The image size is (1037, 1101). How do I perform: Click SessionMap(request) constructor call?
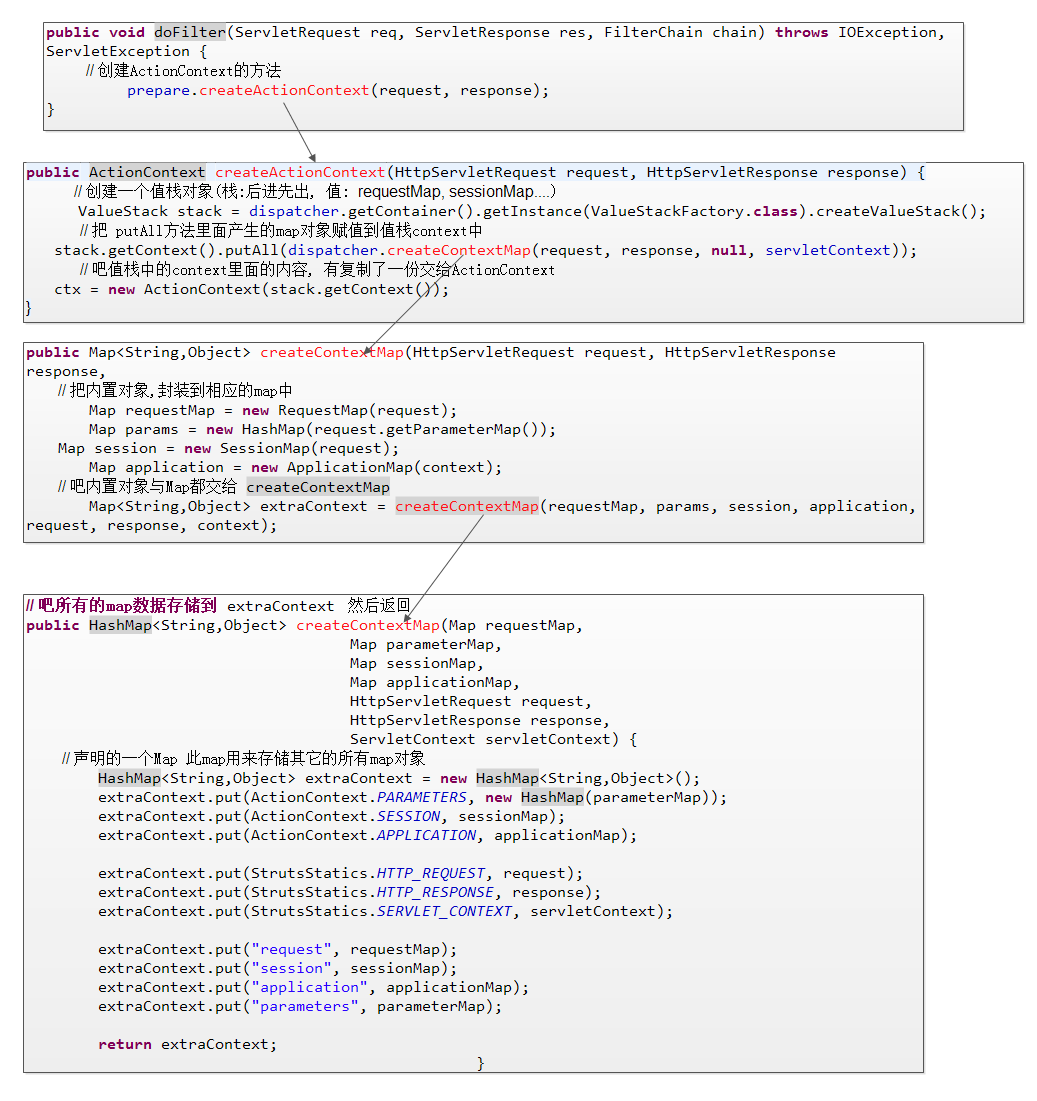coord(305,449)
